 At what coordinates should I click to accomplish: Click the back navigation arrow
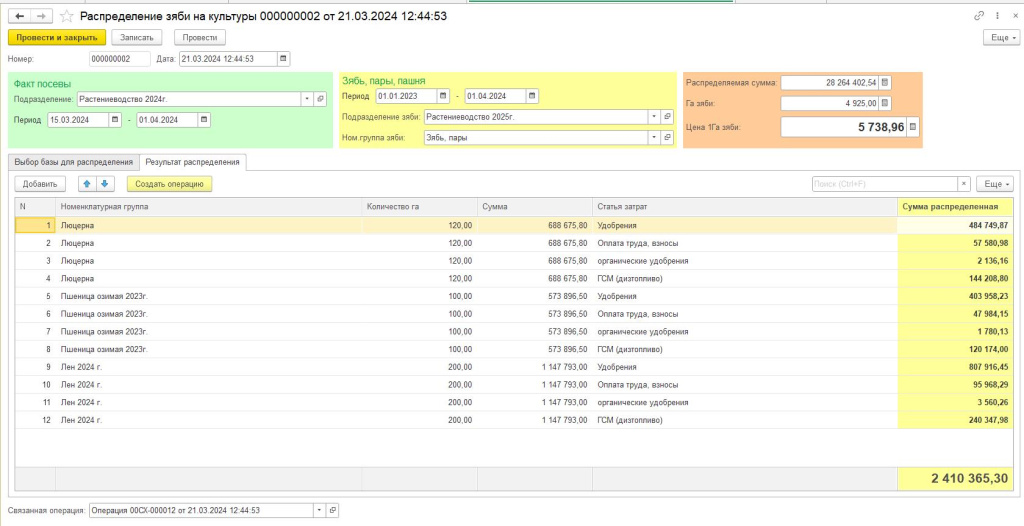(x=20, y=16)
